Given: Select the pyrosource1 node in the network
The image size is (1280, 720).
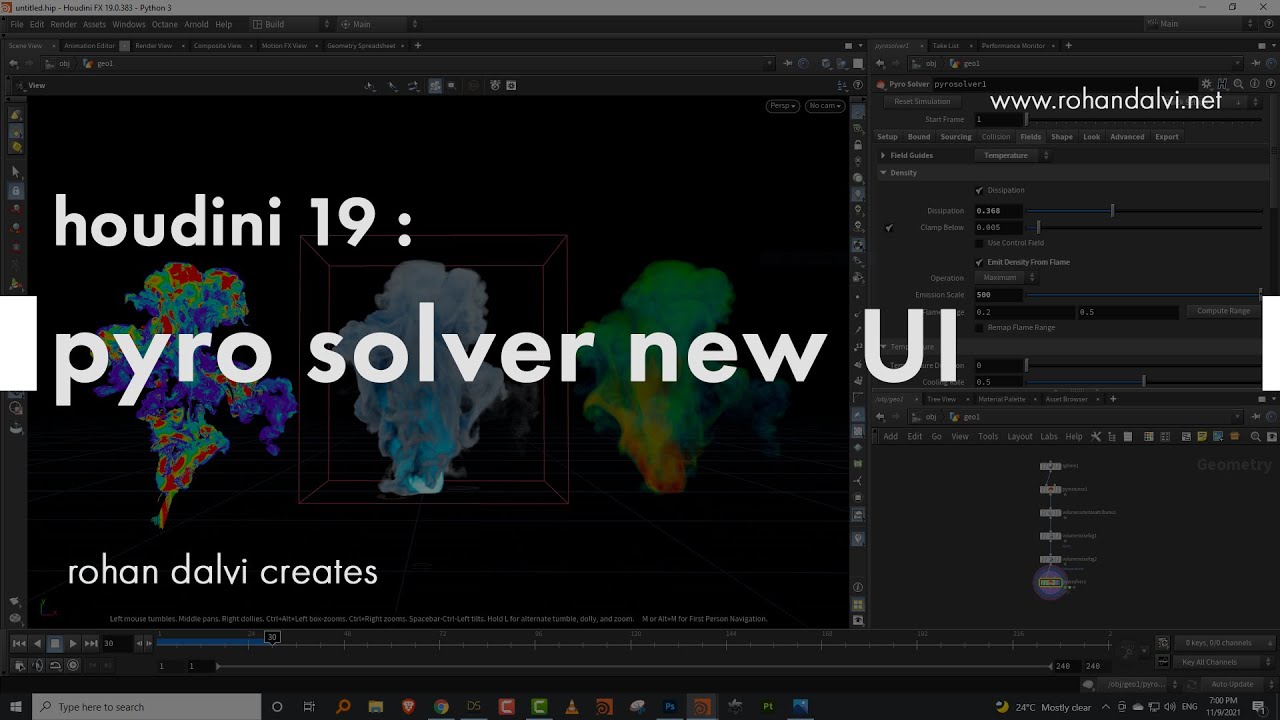Looking at the screenshot, I should point(1049,489).
